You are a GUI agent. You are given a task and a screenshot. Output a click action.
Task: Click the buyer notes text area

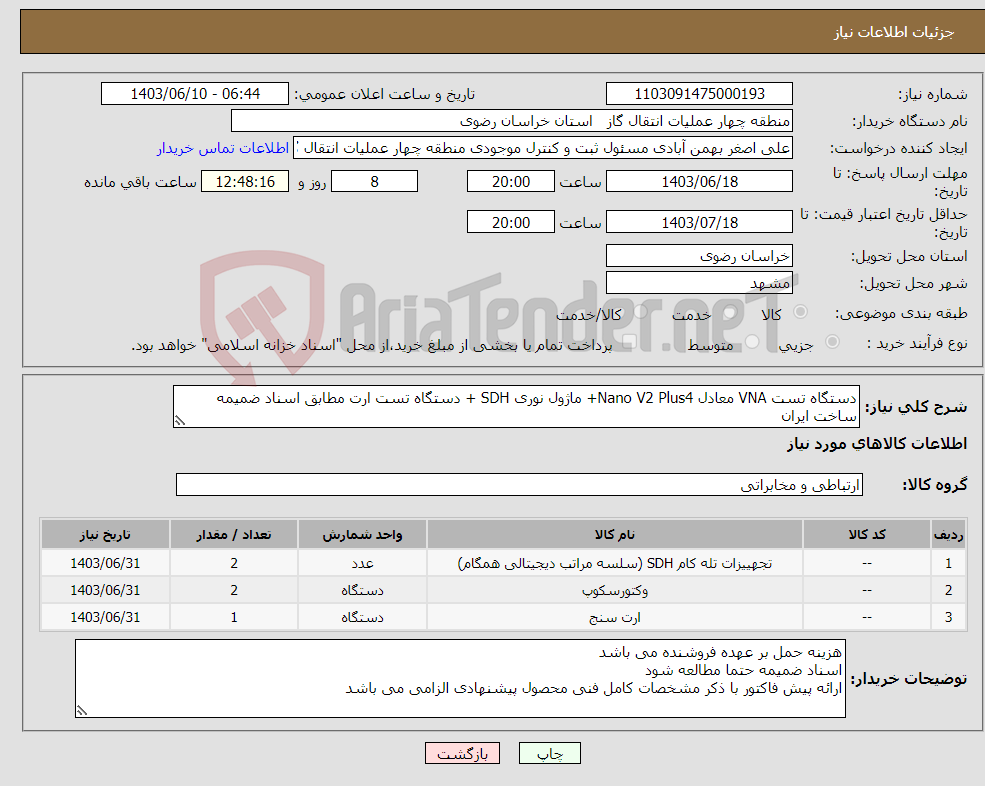pos(460,679)
